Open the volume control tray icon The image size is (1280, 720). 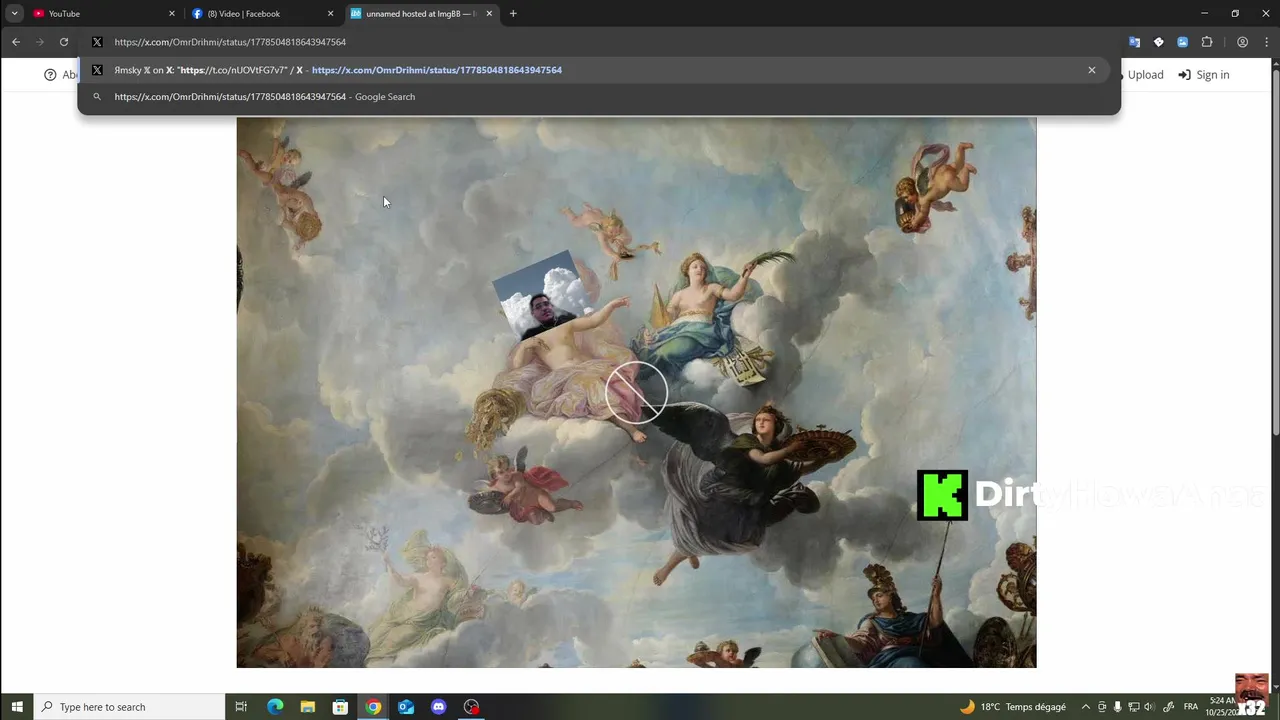1148,707
